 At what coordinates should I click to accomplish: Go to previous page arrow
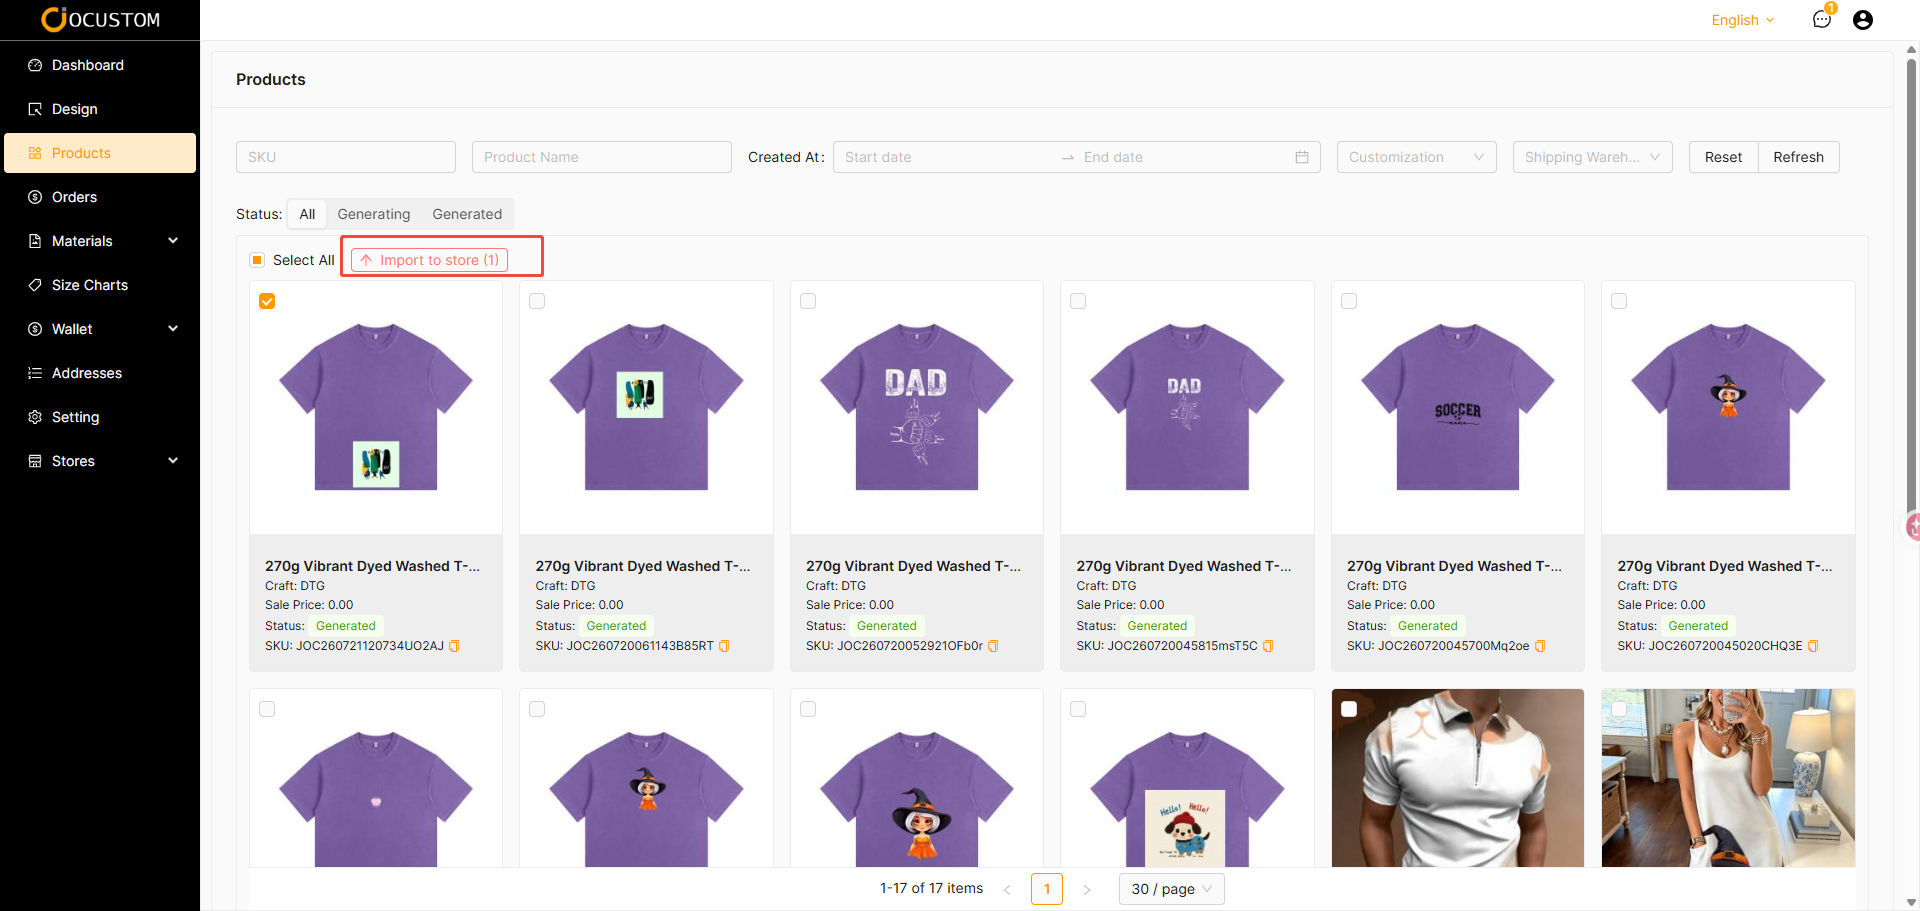tap(1007, 889)
